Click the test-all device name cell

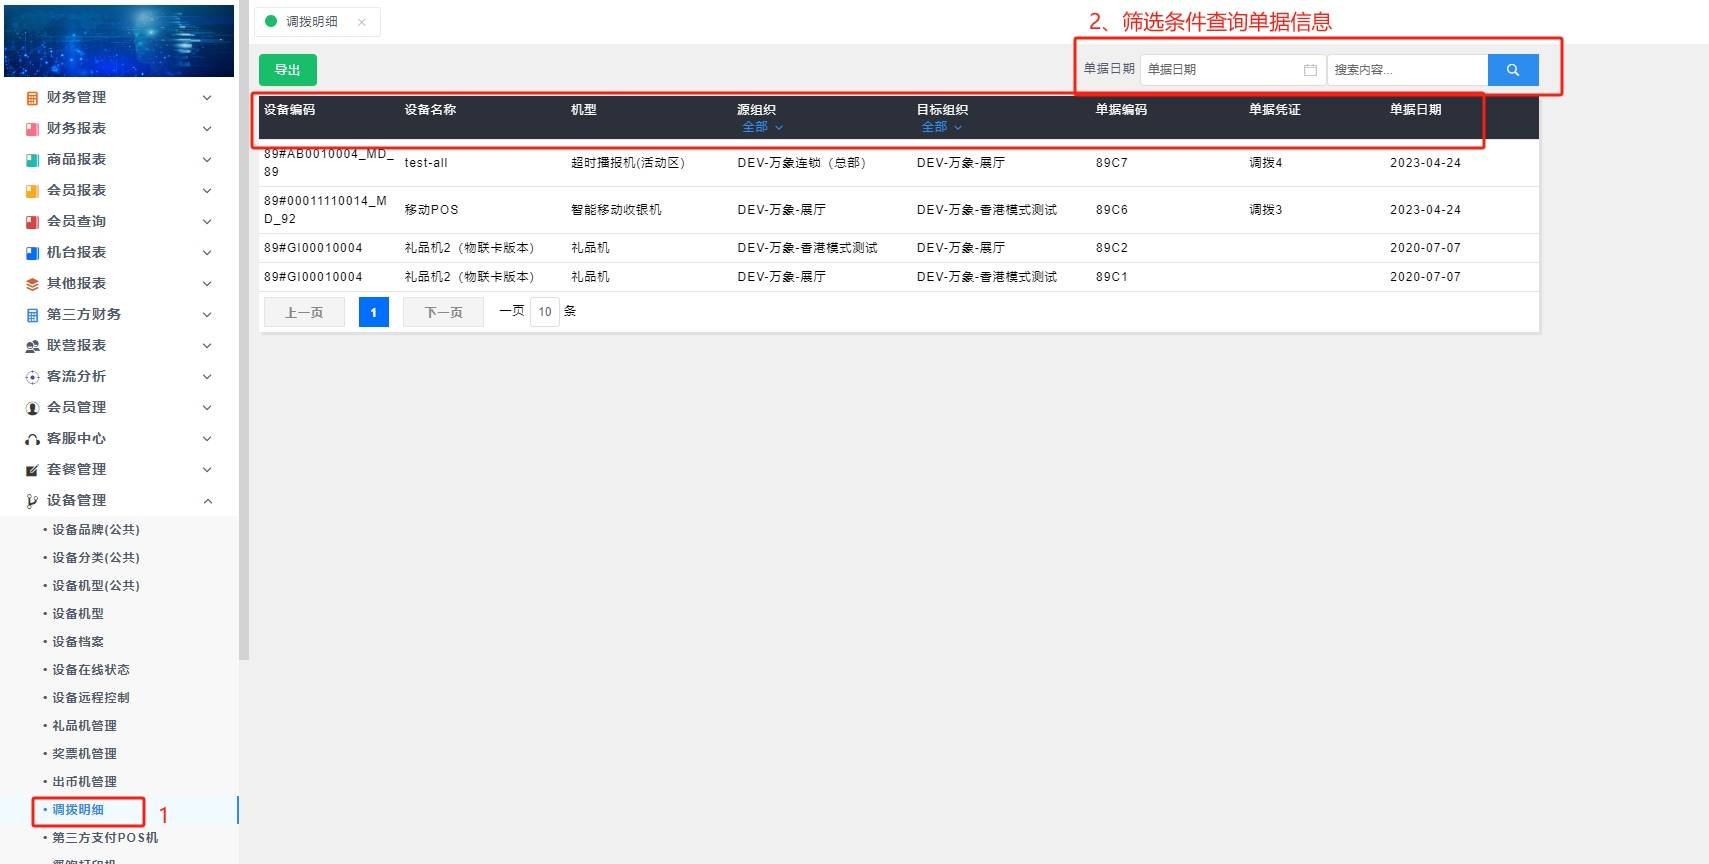point(426,163)
